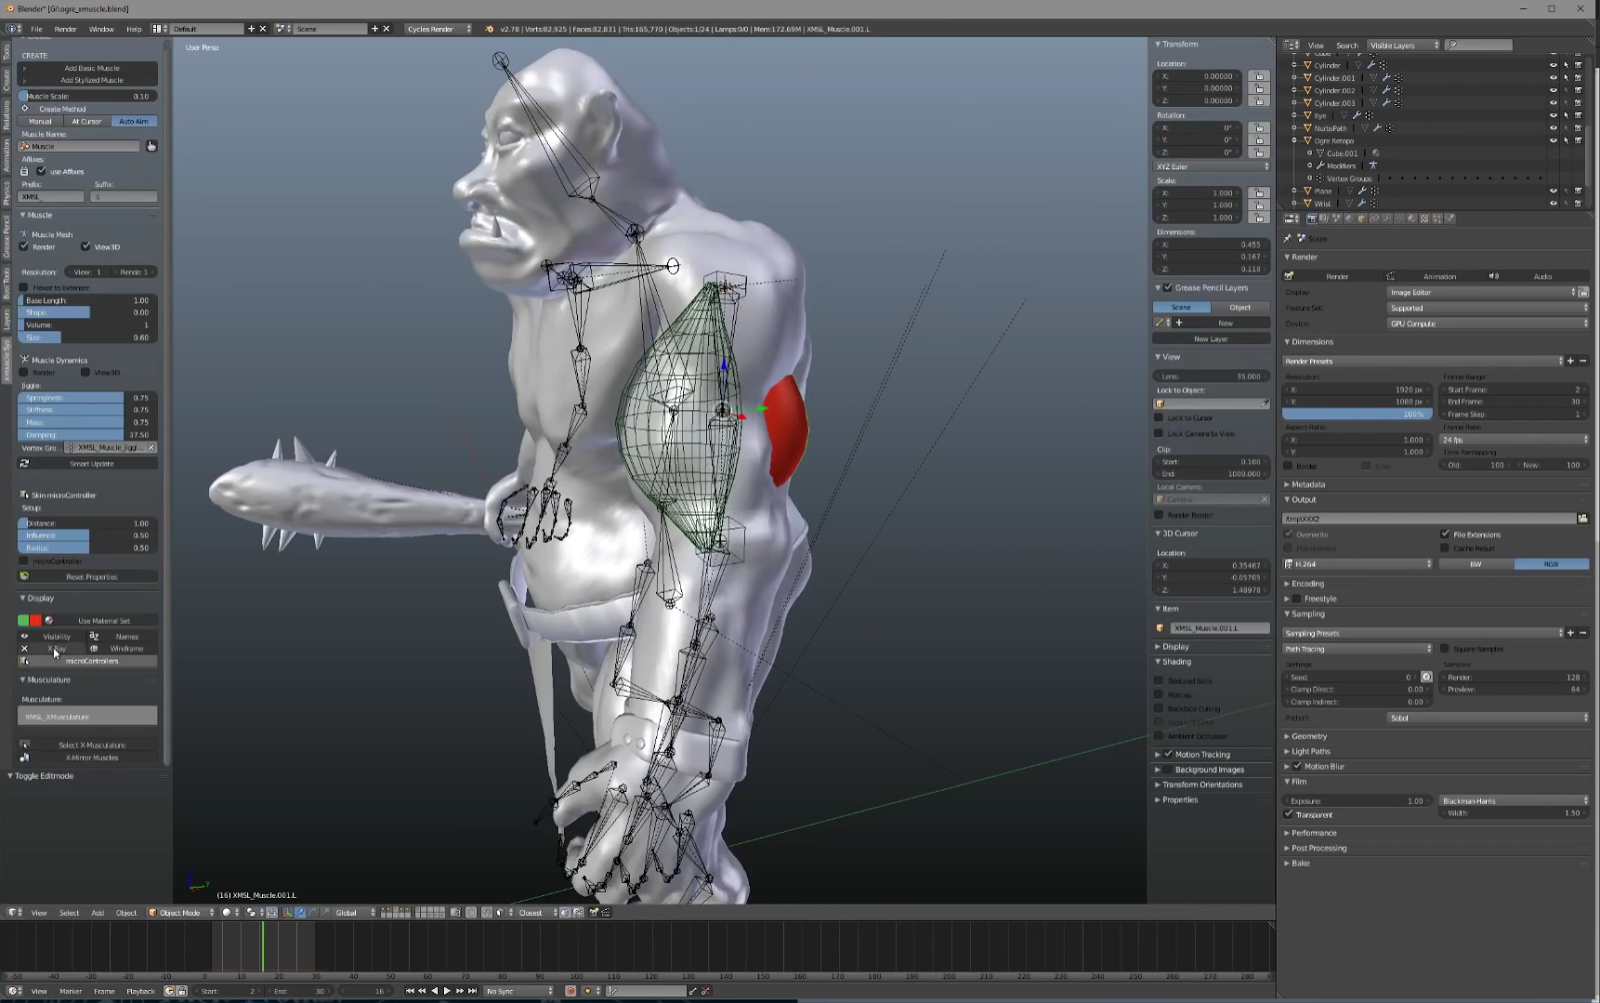The height and width of the screenshot is (1003, 1600).
Task: Click the proportional editing icon in viewport header
Action: click(471, 913)
